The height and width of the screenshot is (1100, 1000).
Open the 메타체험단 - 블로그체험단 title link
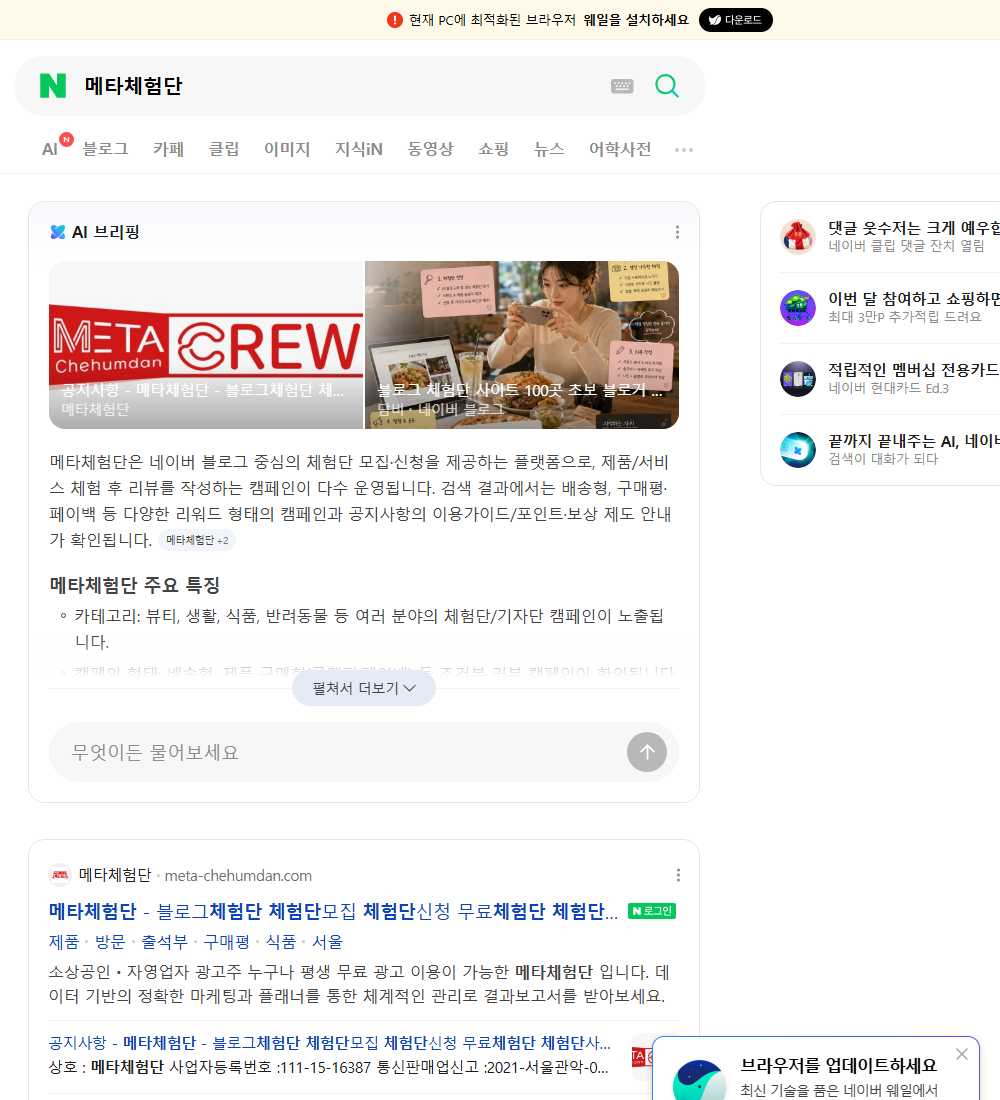pos(333,911)
